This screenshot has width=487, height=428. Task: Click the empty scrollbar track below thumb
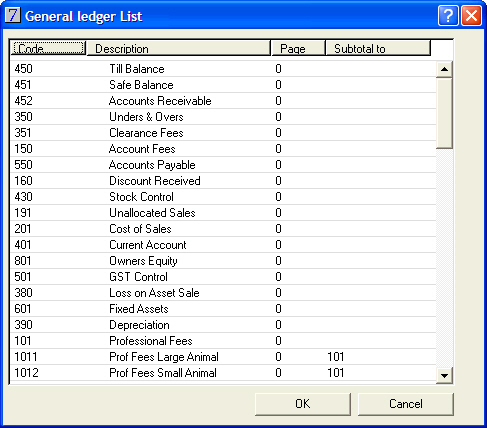(444, 258)
